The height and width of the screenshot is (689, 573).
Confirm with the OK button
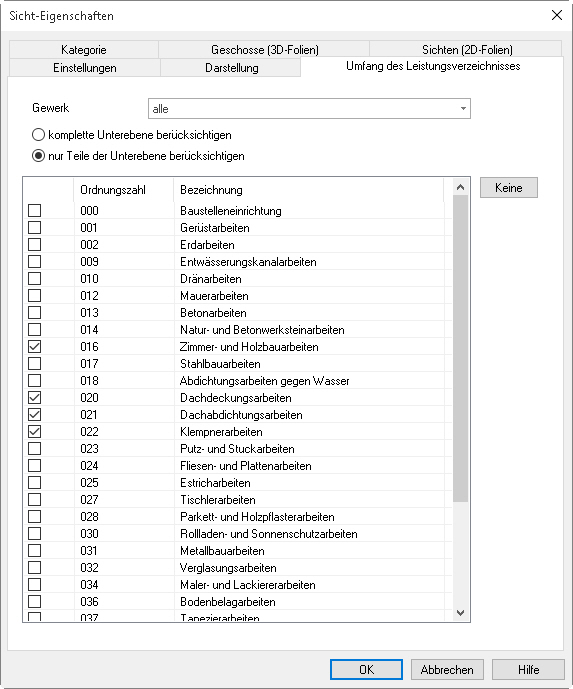(x=366, y=669)
